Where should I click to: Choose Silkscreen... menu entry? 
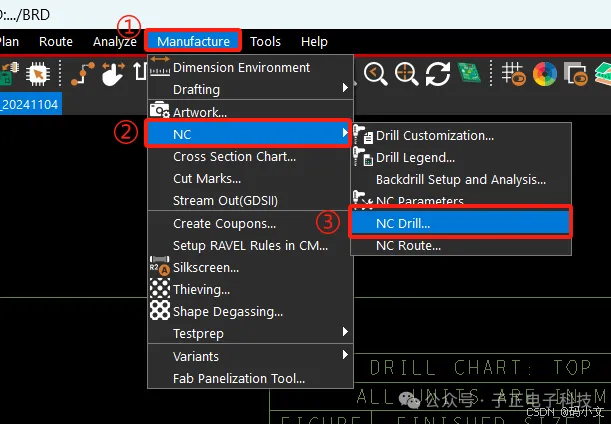(x=250, y=267)
